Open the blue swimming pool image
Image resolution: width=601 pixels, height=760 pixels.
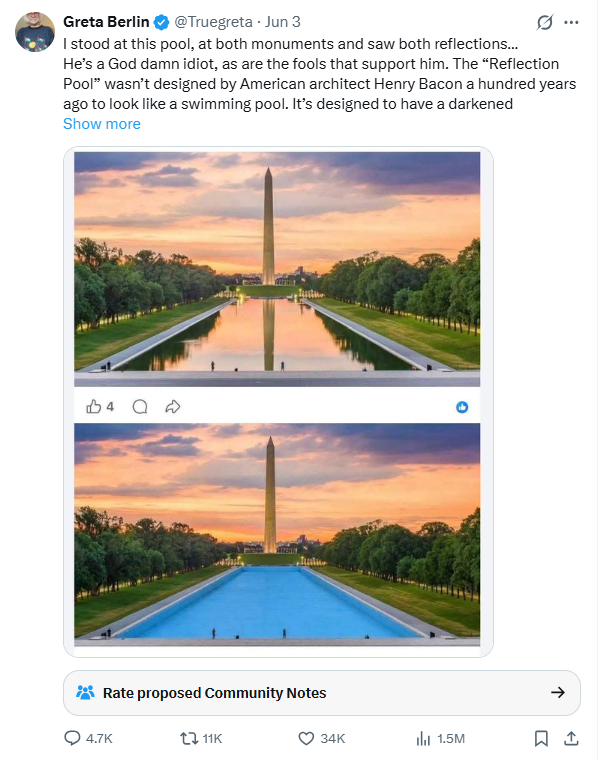click(x=277, y=535)
